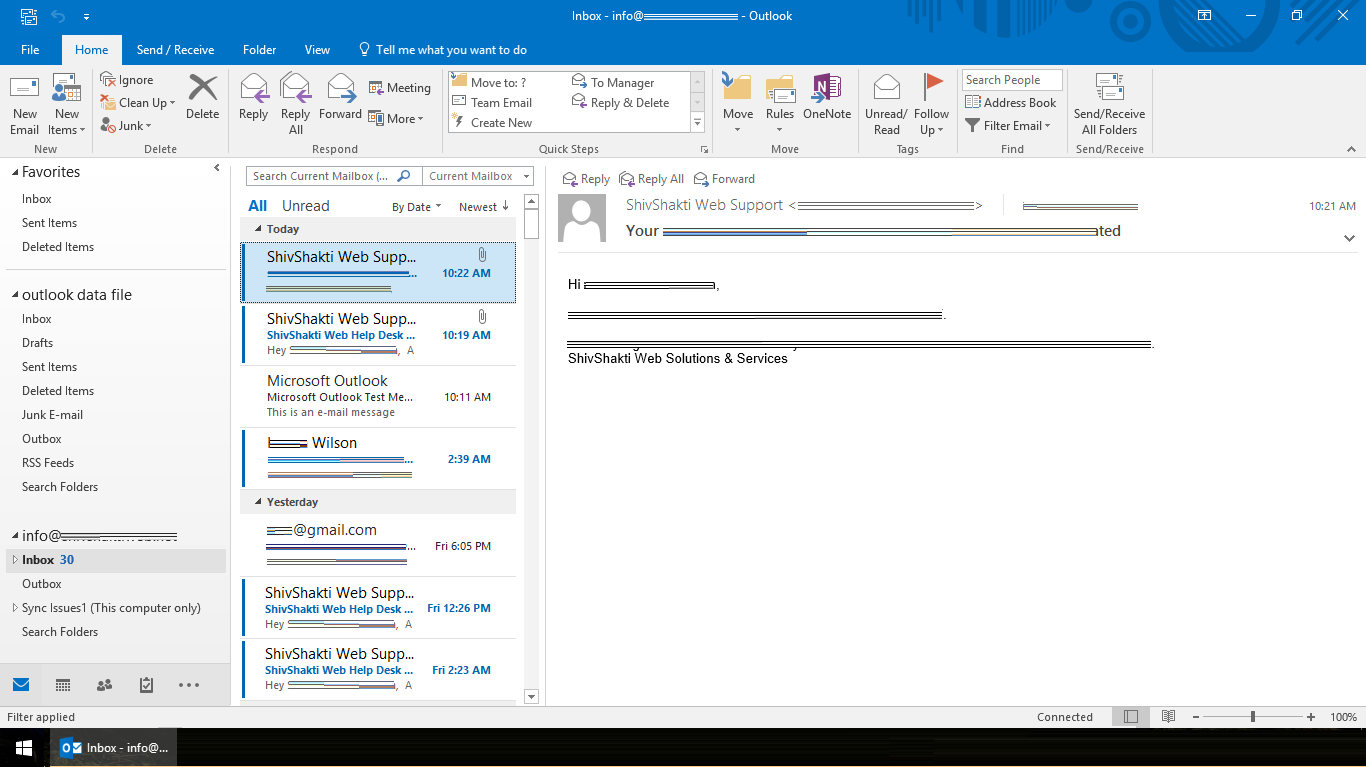Adjust the zoom slider handle
Screen dimensions: 1366x767
point(1253,717)
